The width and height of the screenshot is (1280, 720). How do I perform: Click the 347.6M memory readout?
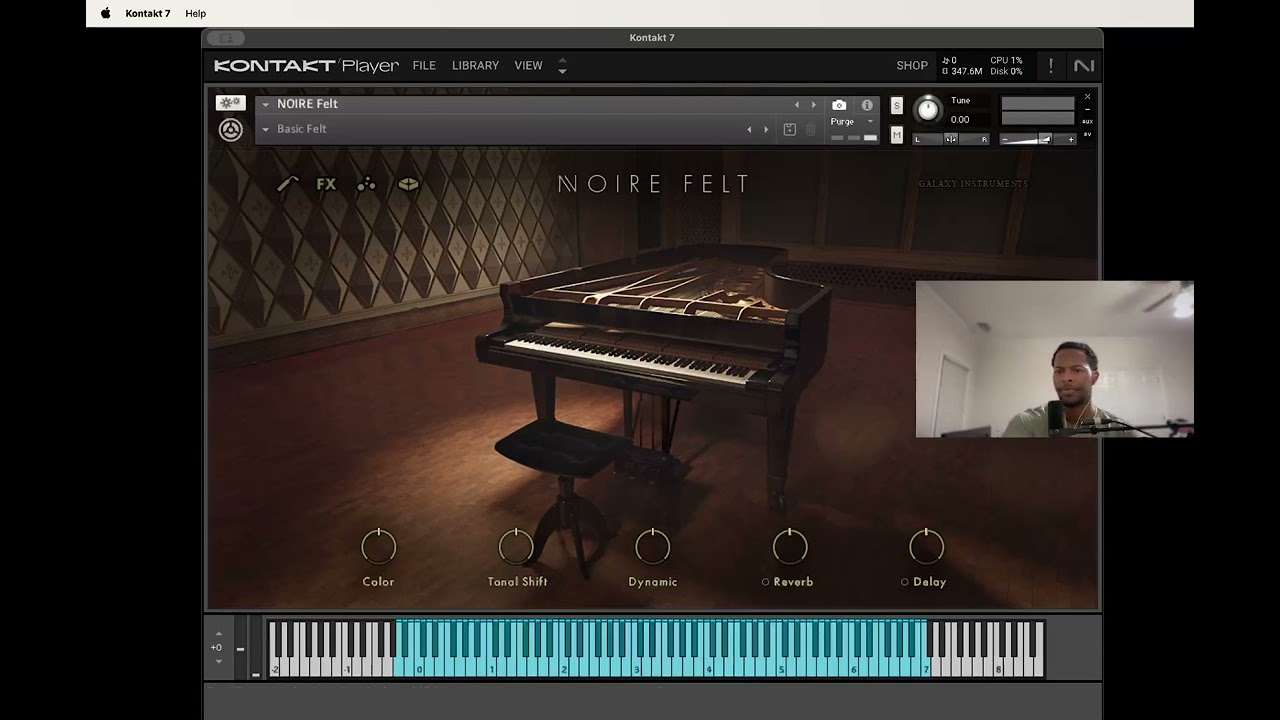962,72
